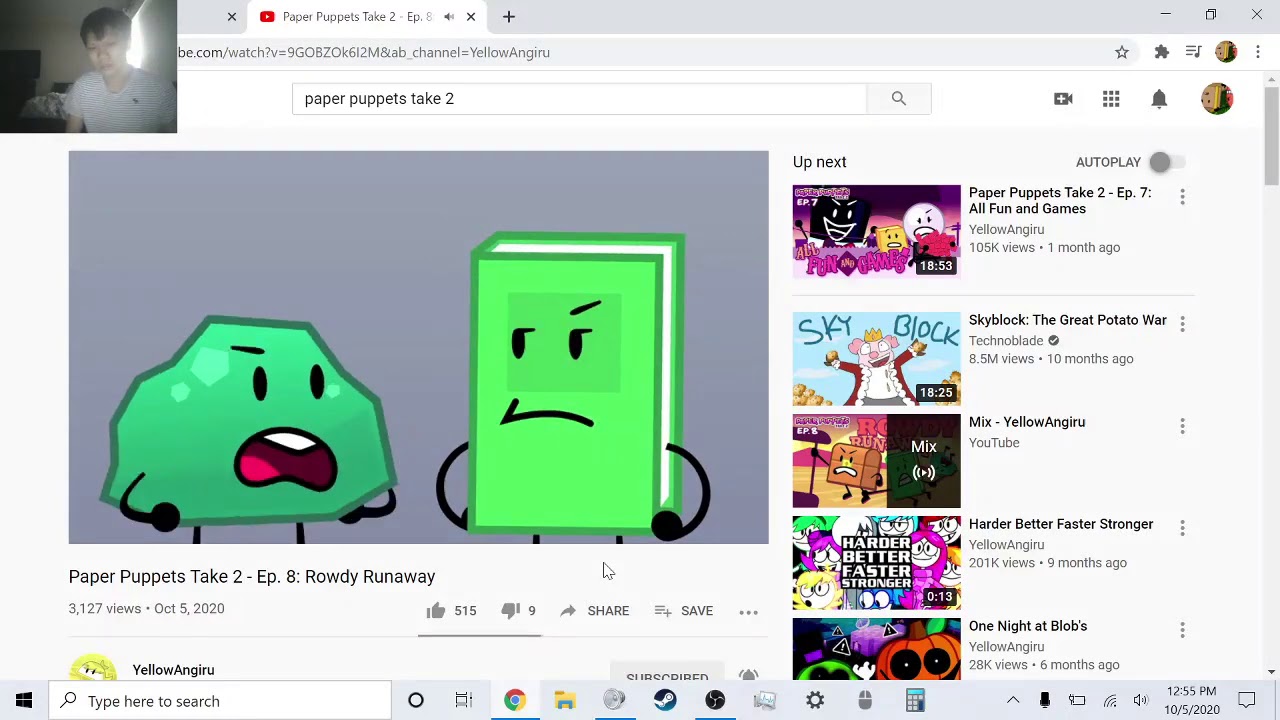The image size is (1280, 720).
Task: Open Paper Puppets Take 2 Ep. 7 title
Action: click(1060, 201)
